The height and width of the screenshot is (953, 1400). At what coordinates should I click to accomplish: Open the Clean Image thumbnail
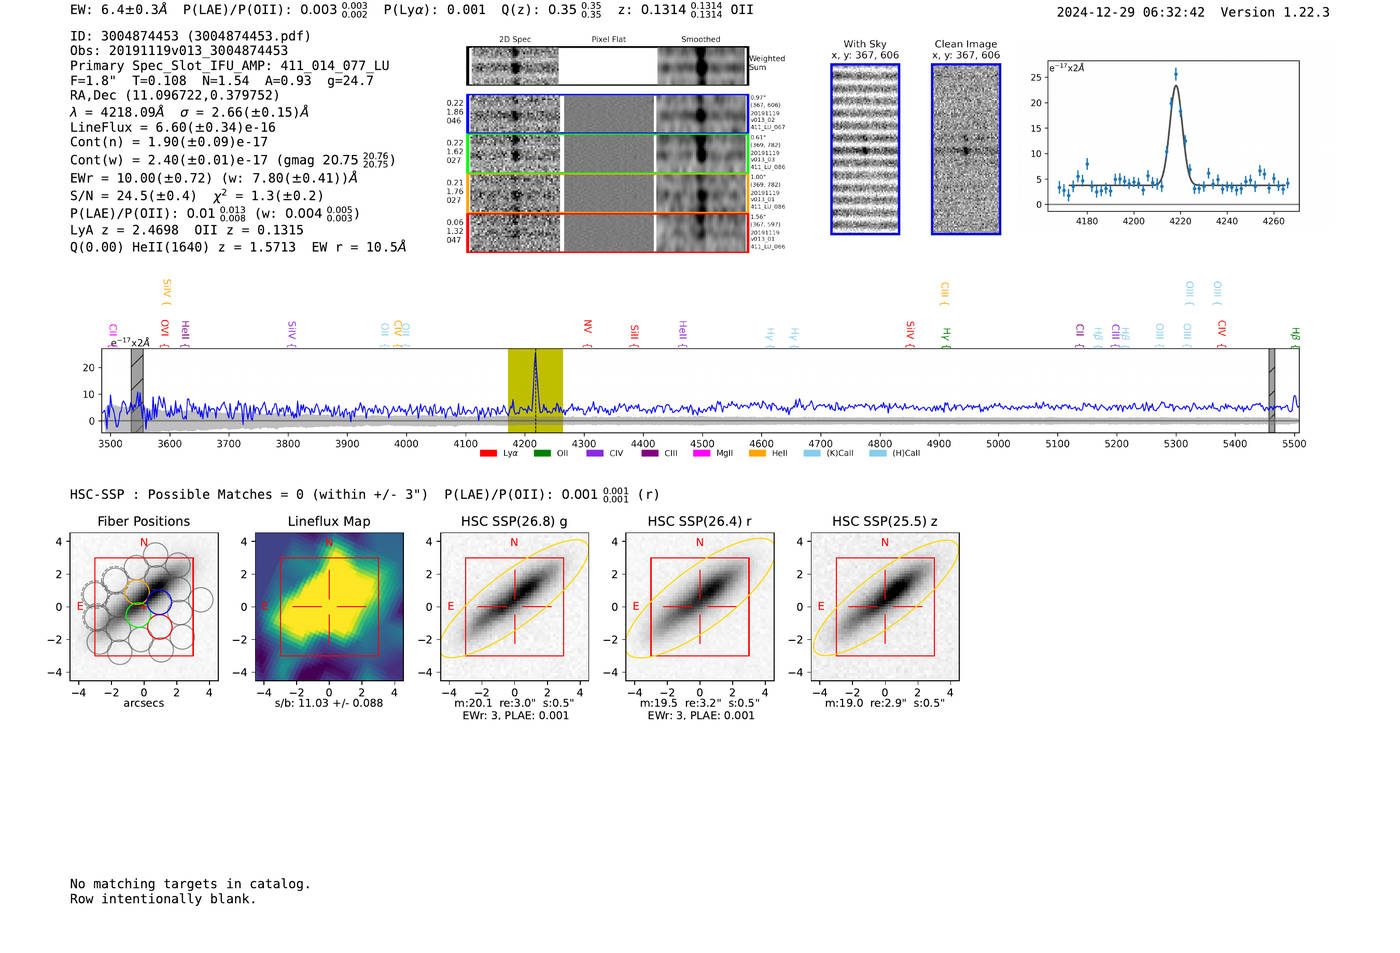(966, 149)
